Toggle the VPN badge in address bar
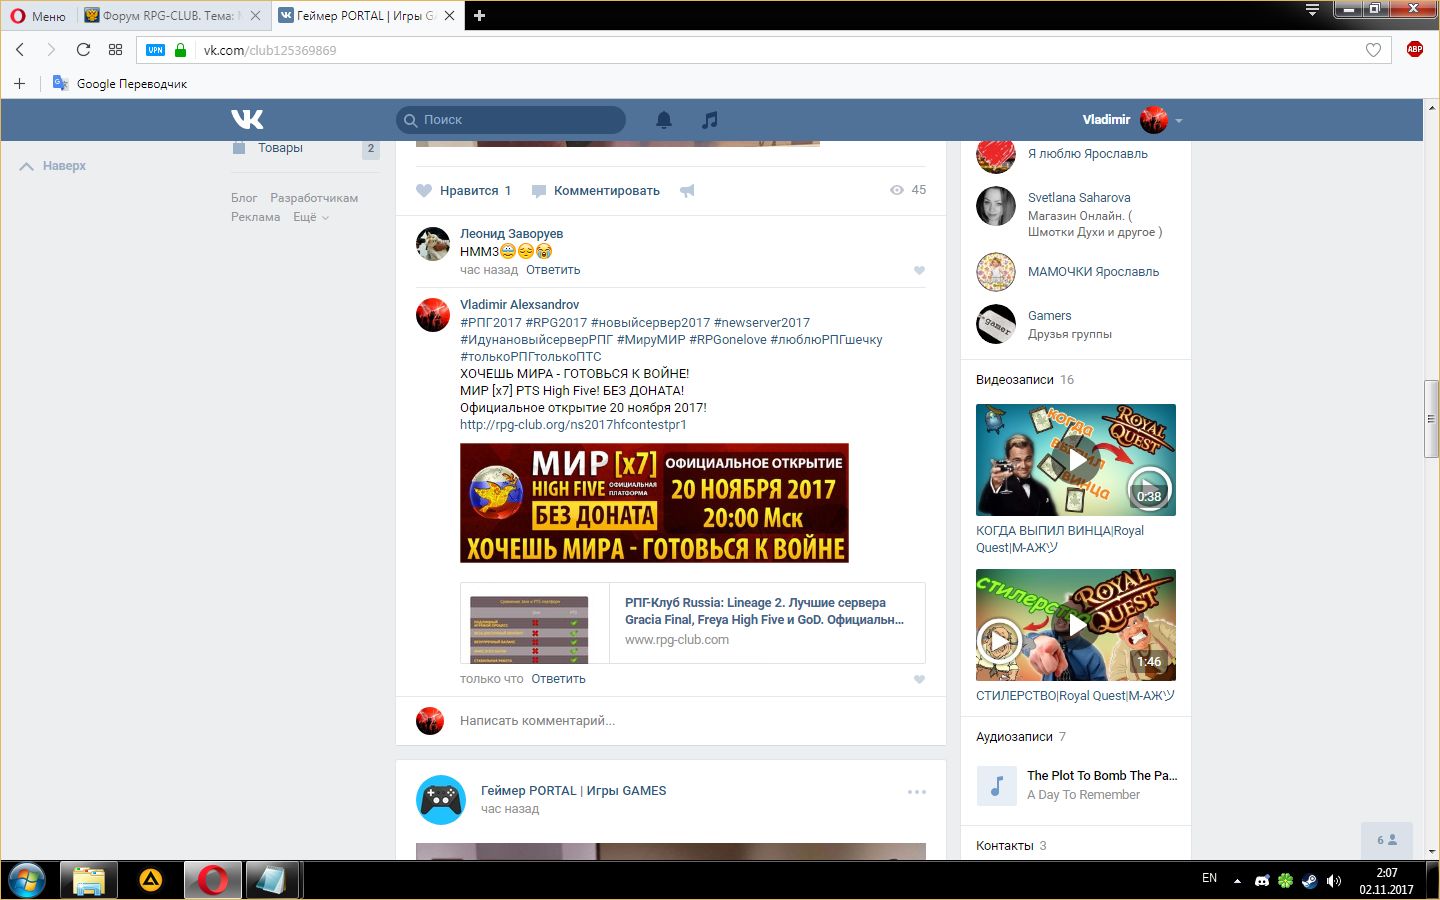 click(x=155, y=50)
